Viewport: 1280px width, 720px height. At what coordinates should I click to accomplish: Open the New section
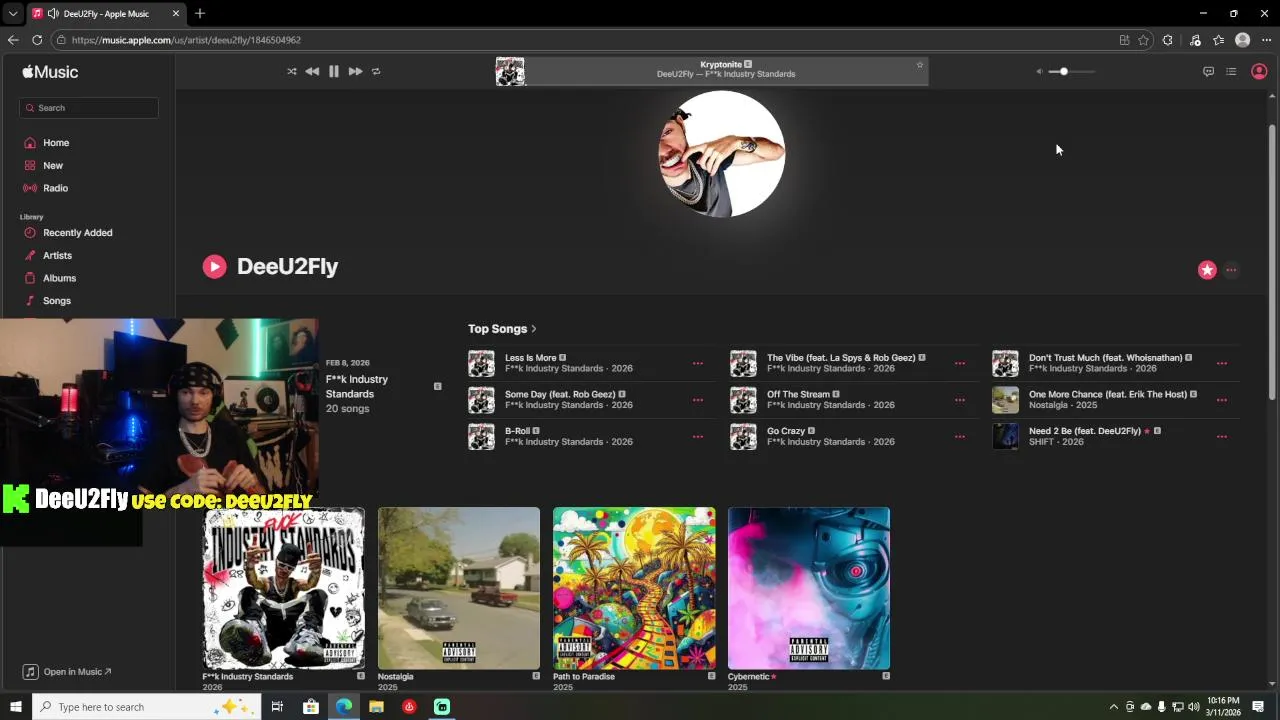tap(53, 165)
